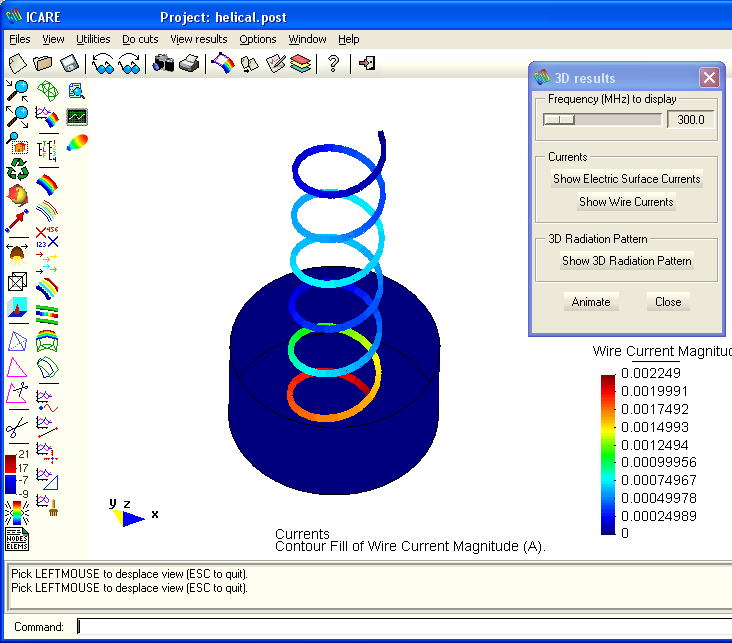Click the rainbow flag results toolbar icon

click(x=223, y=64)
